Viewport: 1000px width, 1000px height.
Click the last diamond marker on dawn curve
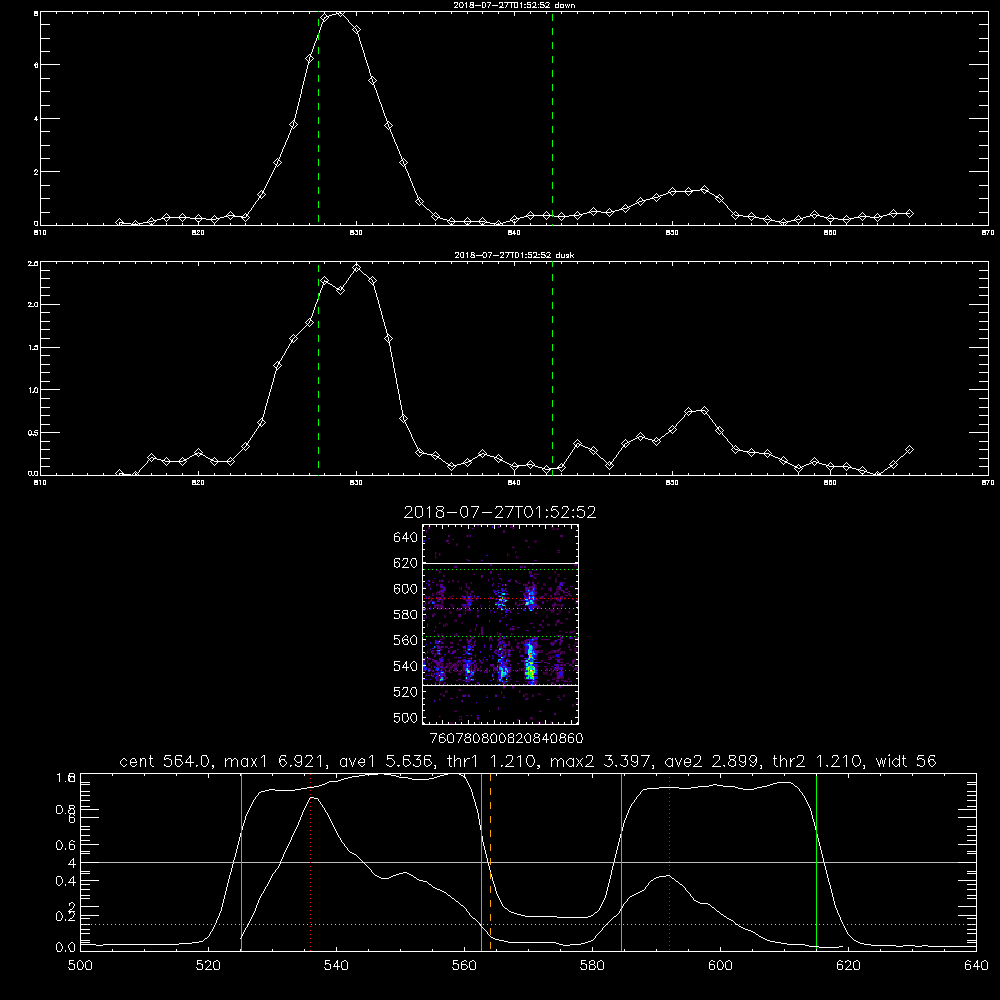pyautogui.click(x=909, y=214)
